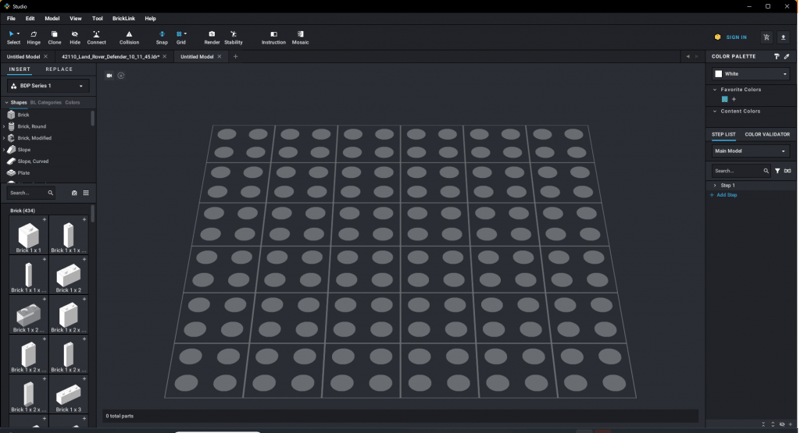Choose the Connect tool

(96, 37)
